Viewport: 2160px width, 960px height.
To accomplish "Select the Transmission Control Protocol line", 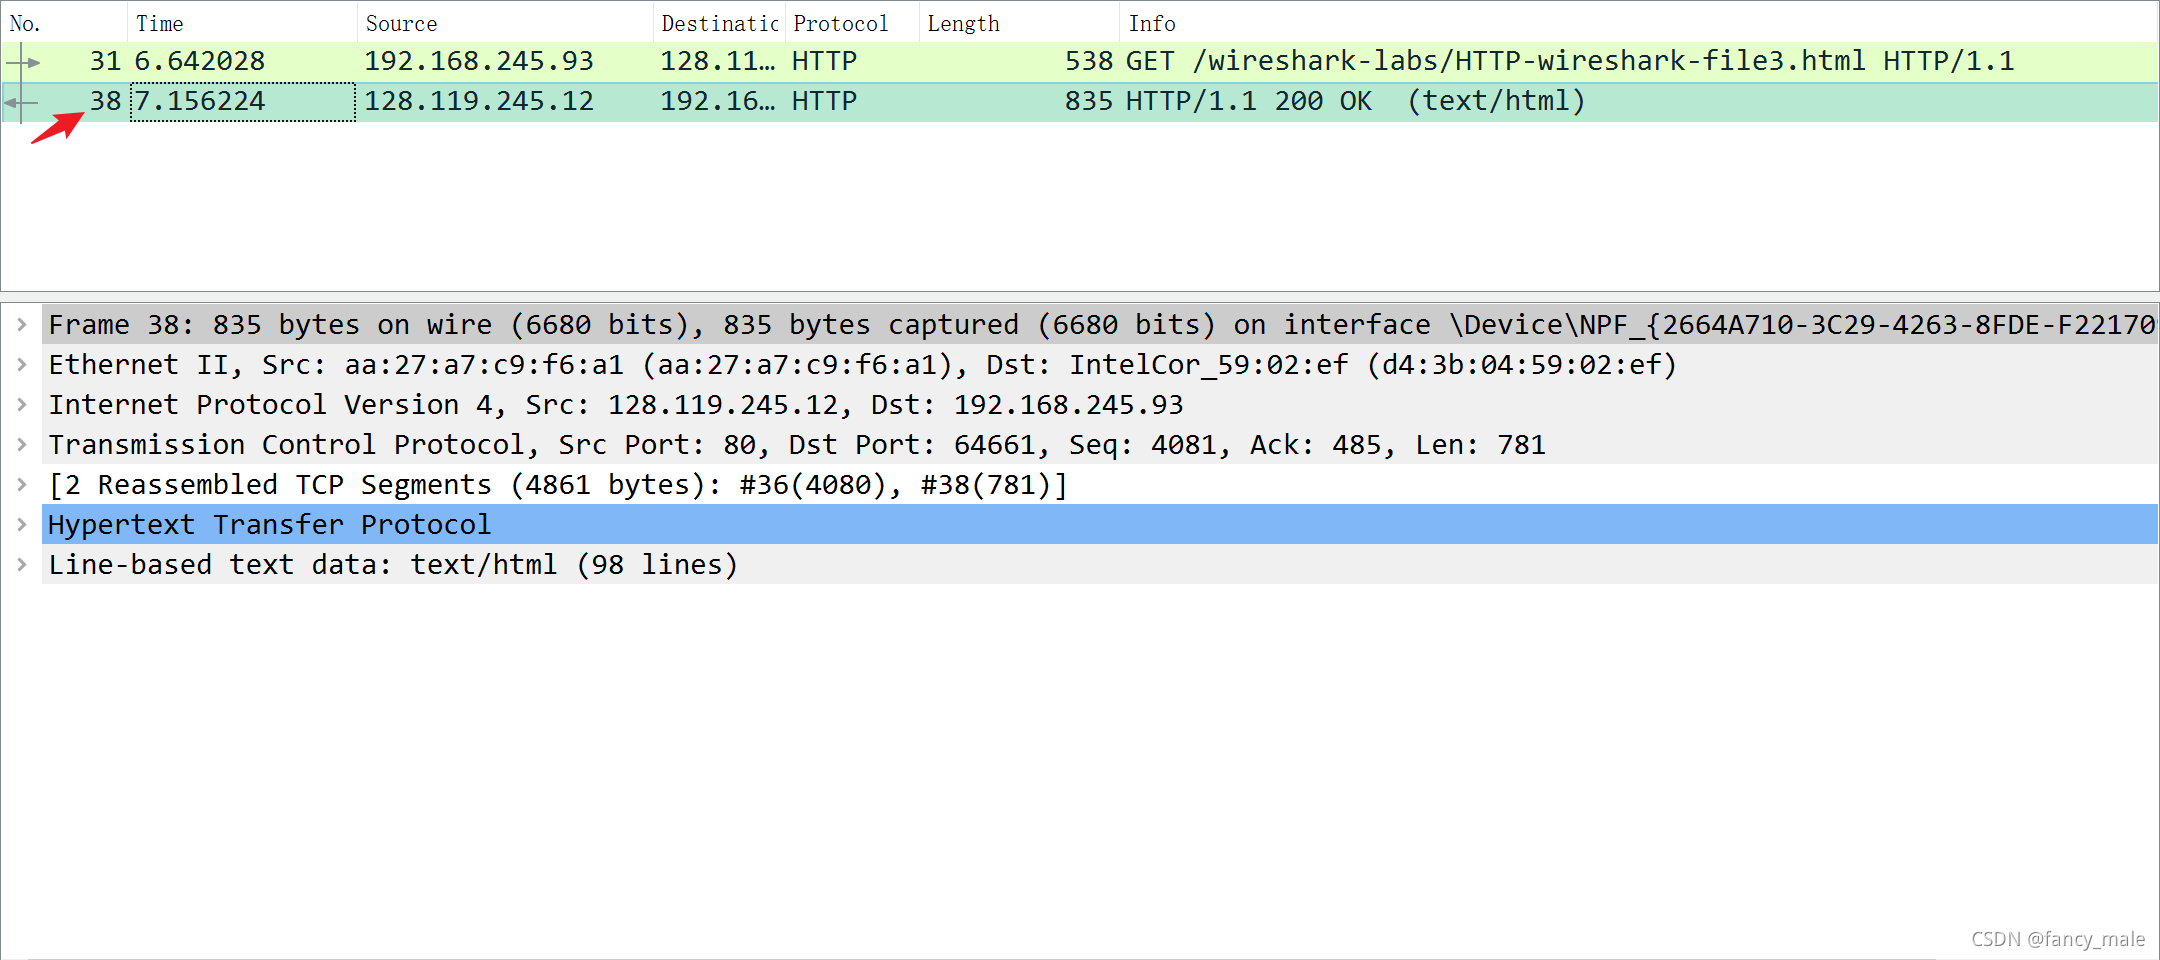I will tap(1100, 444).
